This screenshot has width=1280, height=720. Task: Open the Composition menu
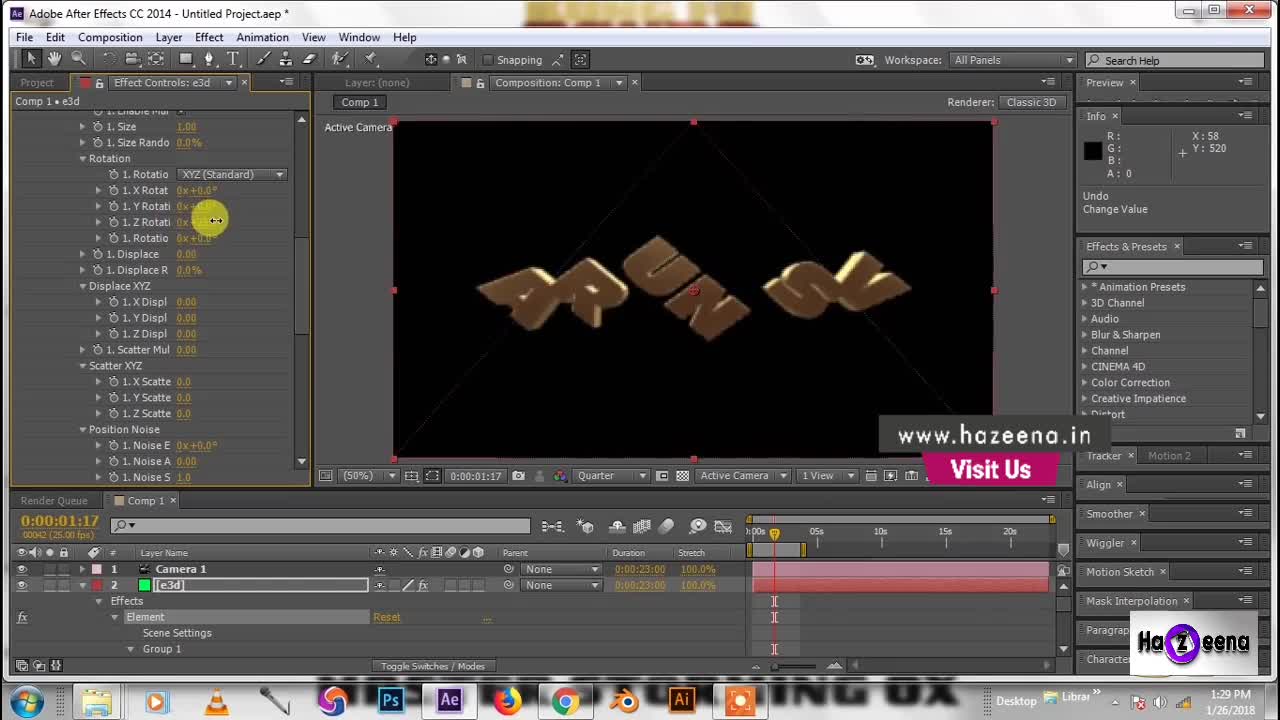[110, 37]
